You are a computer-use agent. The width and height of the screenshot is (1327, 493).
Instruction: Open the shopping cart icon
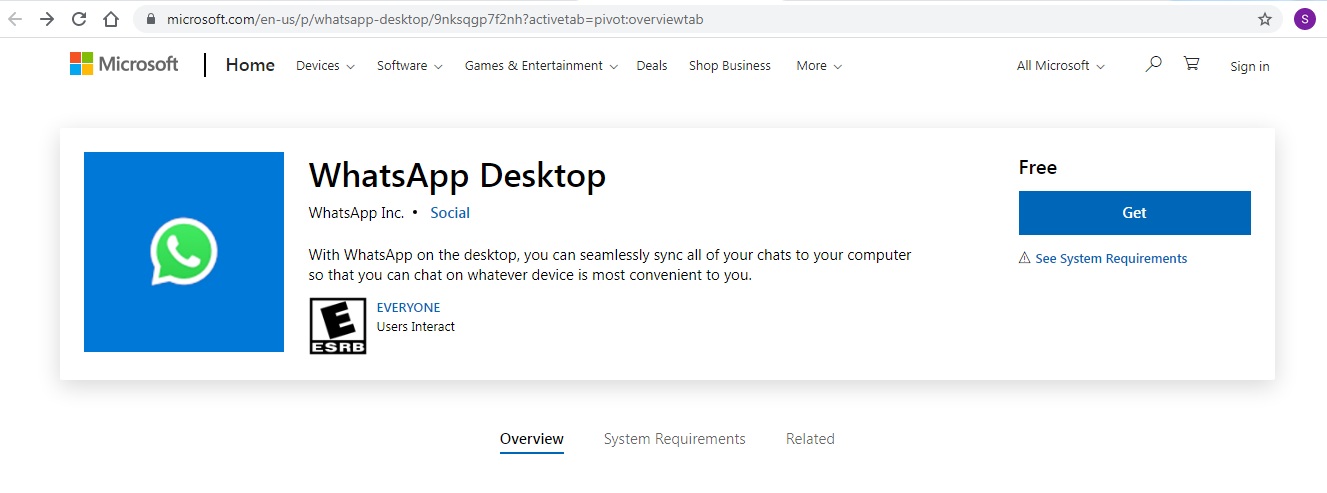click(1191, 64)
